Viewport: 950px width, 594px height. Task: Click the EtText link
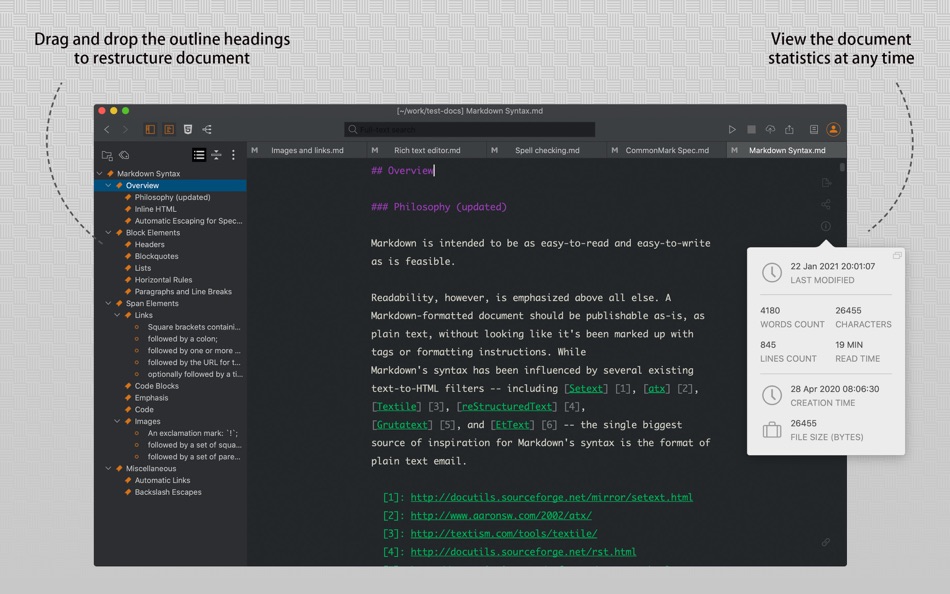512,425
